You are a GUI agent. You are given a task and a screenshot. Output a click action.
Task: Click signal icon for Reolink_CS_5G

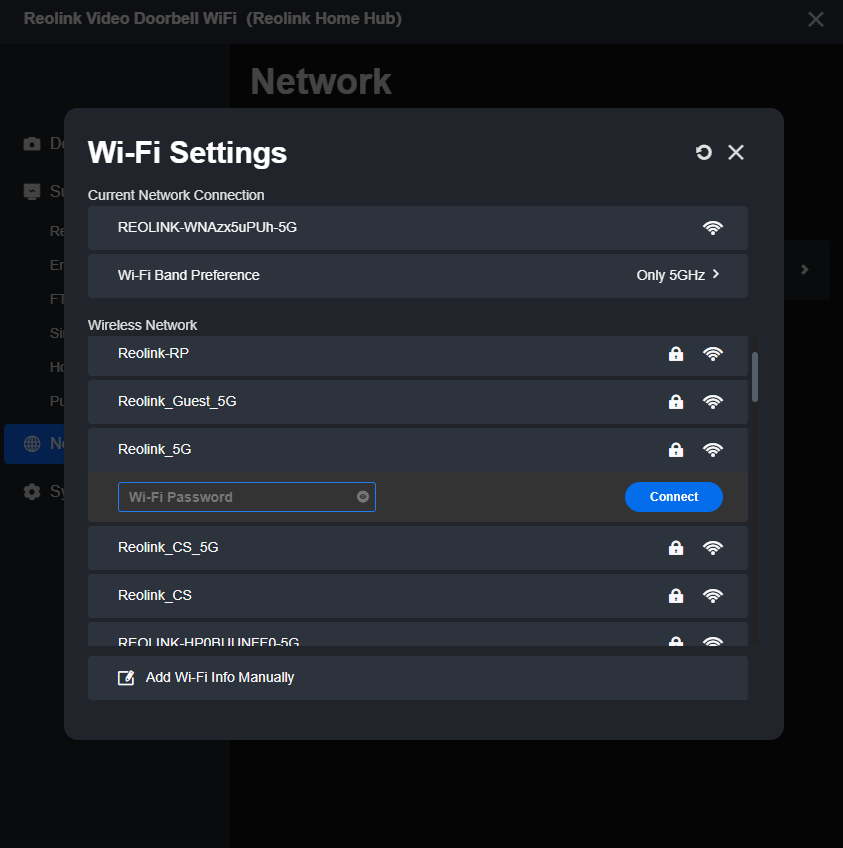pos(713,548)
